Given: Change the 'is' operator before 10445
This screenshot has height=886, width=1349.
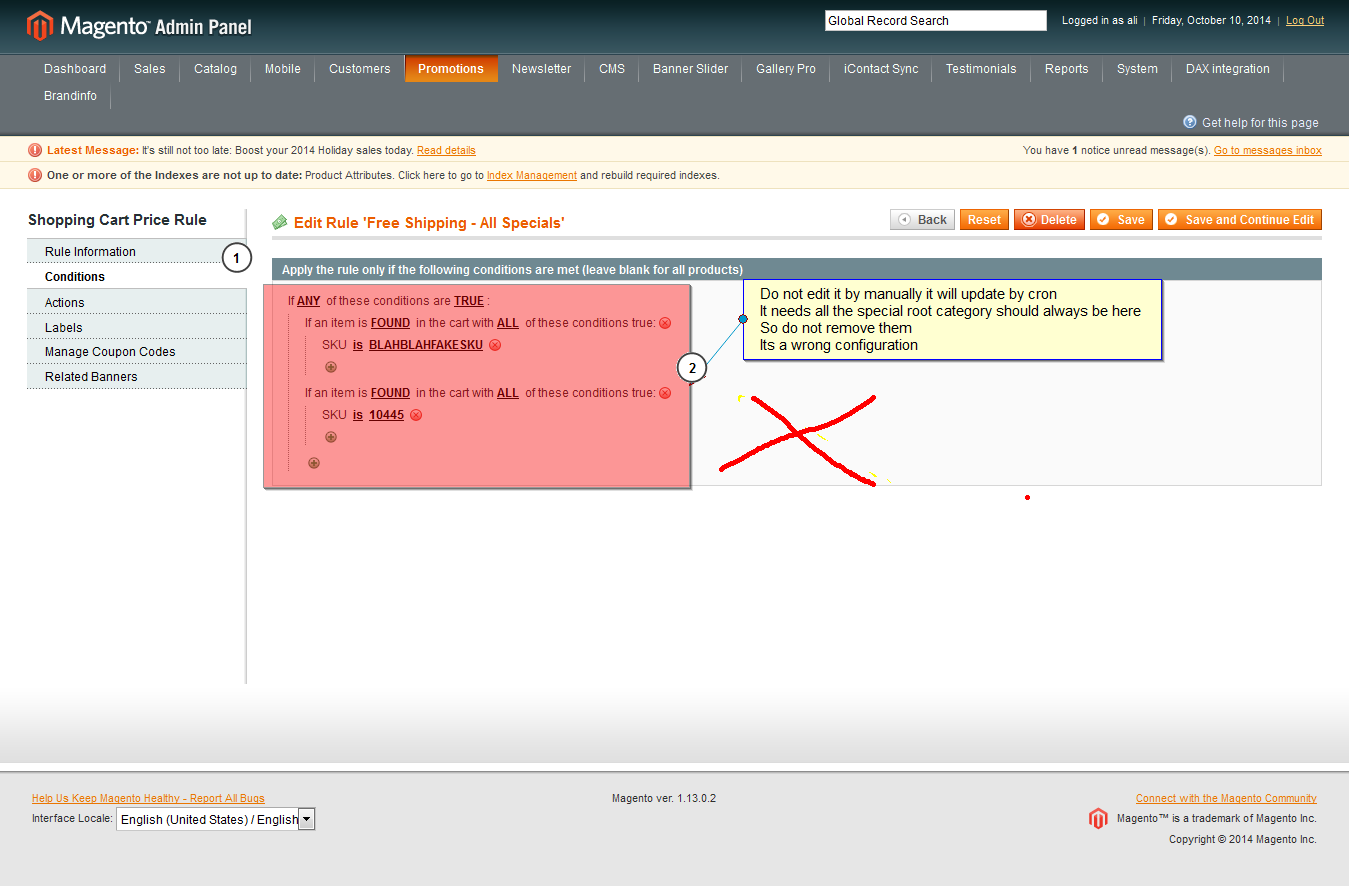Looking at the screenshot, I should click(358, 415).
